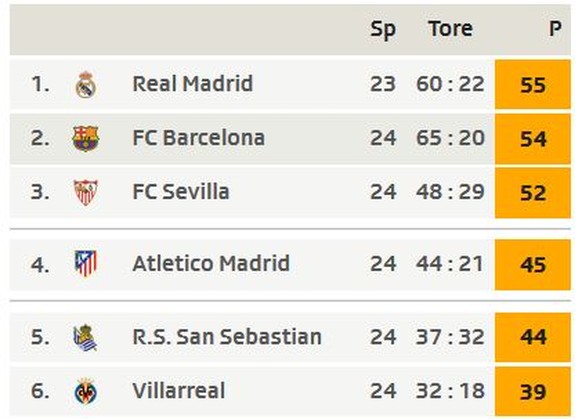This screenshot has height=419, width=582.
Task: Click Barcelona's orange 54 points cell
Action: [x=533, y=138]
